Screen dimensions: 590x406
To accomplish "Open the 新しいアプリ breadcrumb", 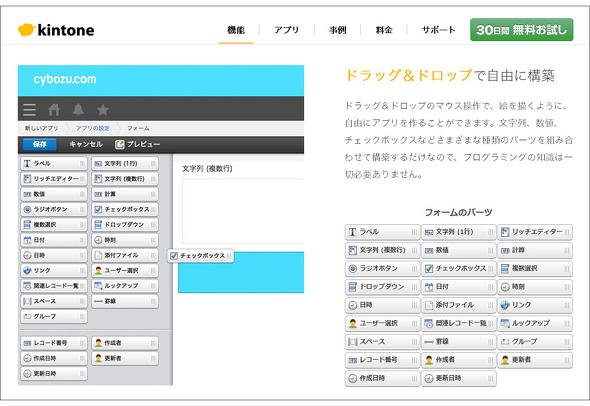I will [x=41, y=128].
